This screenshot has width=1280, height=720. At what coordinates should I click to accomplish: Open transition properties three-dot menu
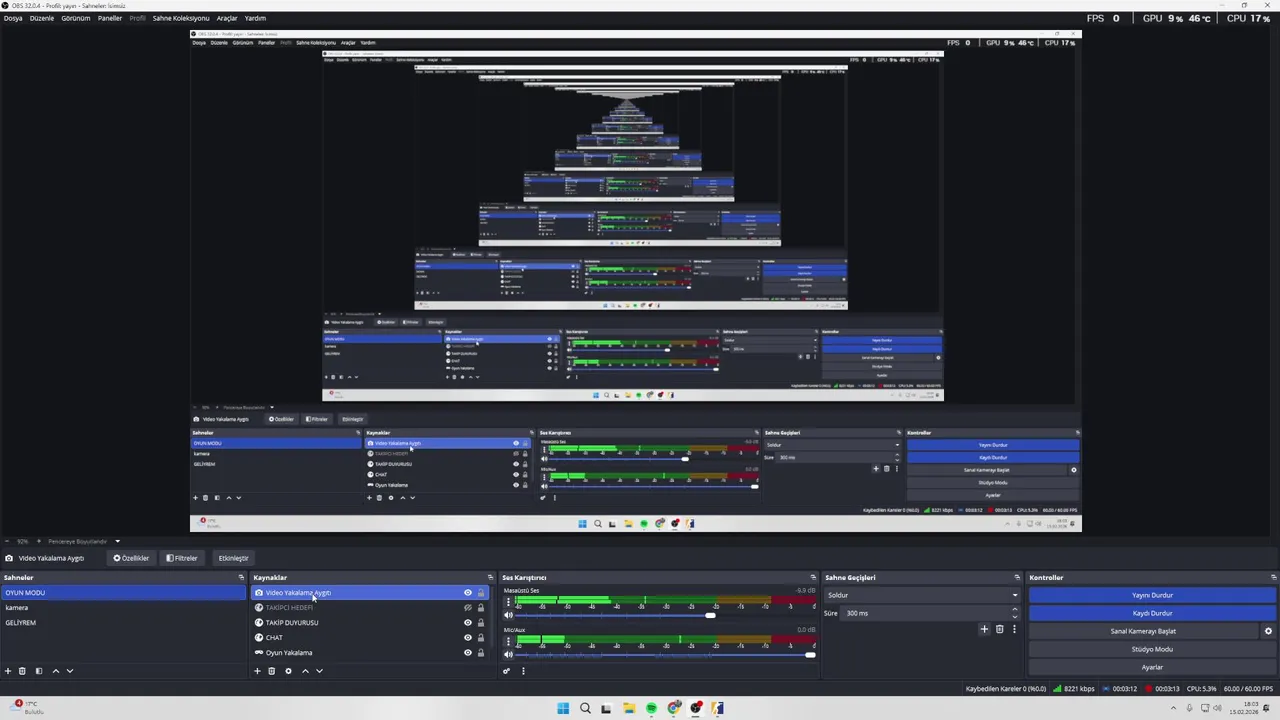[1014, 629]
